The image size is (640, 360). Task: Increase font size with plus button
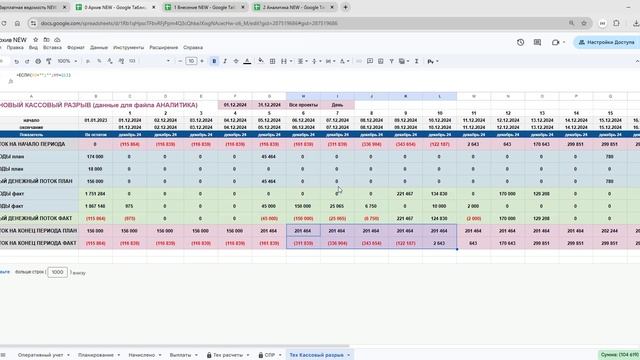pyautogui.click(x=202, y=61)
